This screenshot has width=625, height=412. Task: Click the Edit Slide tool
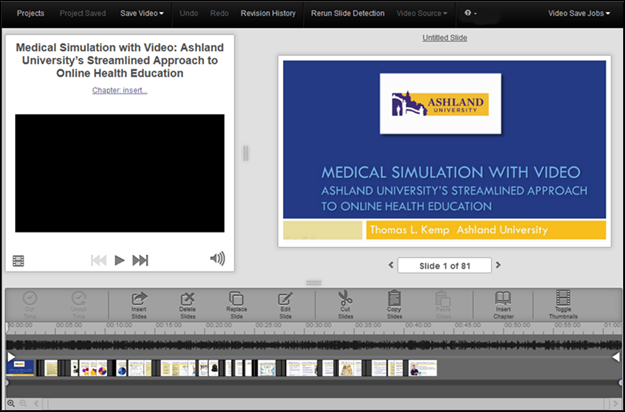coord(285,305)
